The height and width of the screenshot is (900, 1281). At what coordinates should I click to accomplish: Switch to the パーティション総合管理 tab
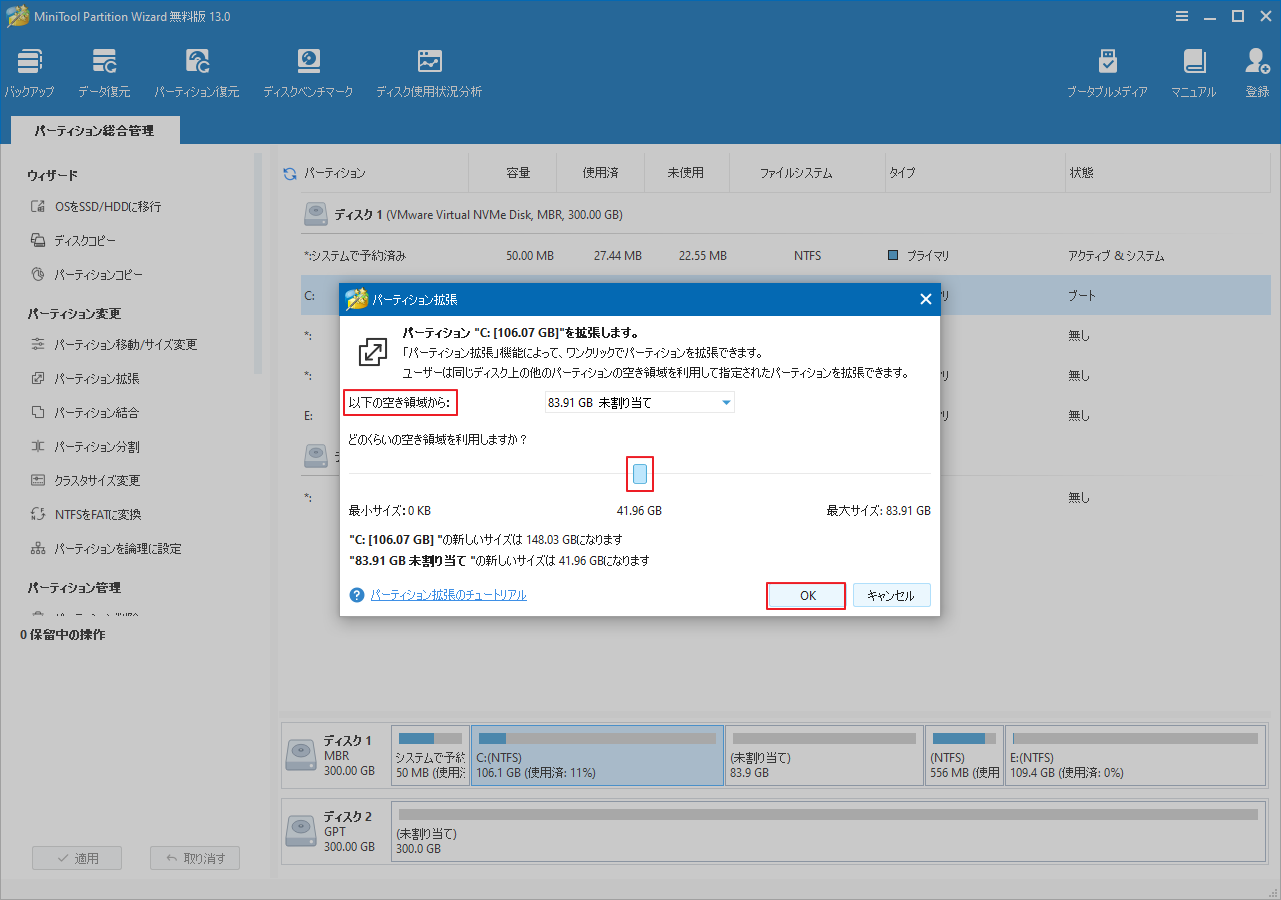point(94,130)
